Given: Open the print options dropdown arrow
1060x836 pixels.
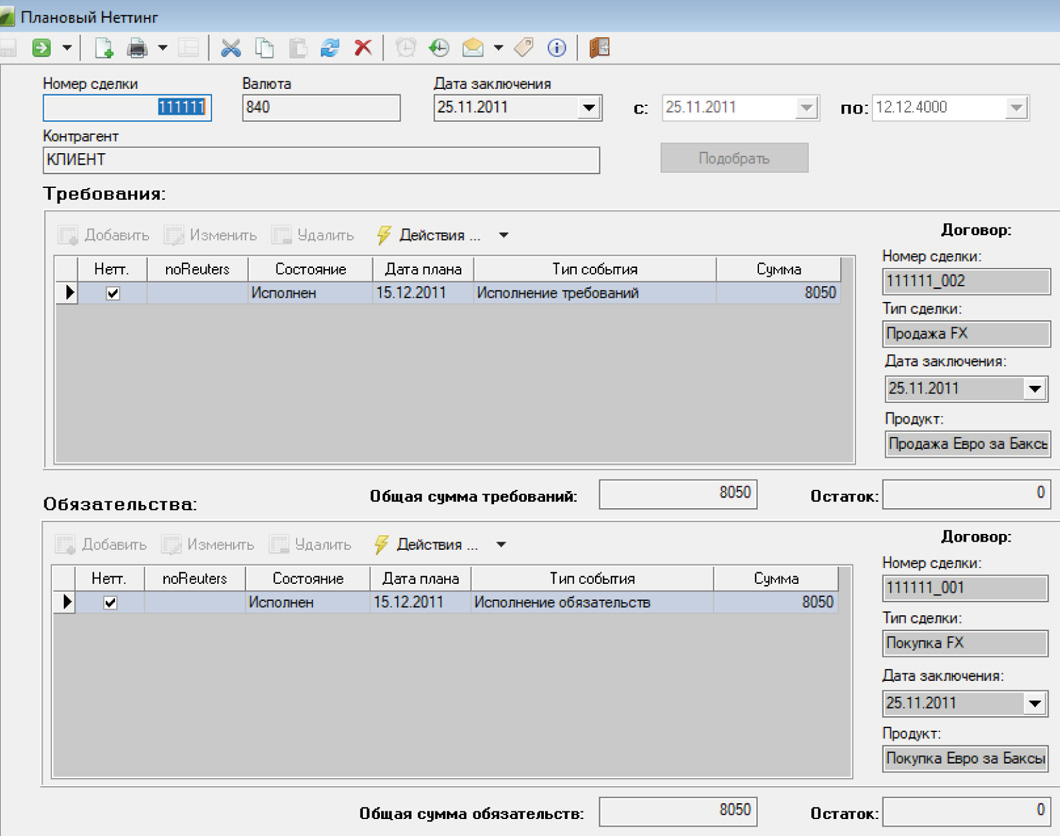Looking at the screenshot, I should [x=162, y=47].
